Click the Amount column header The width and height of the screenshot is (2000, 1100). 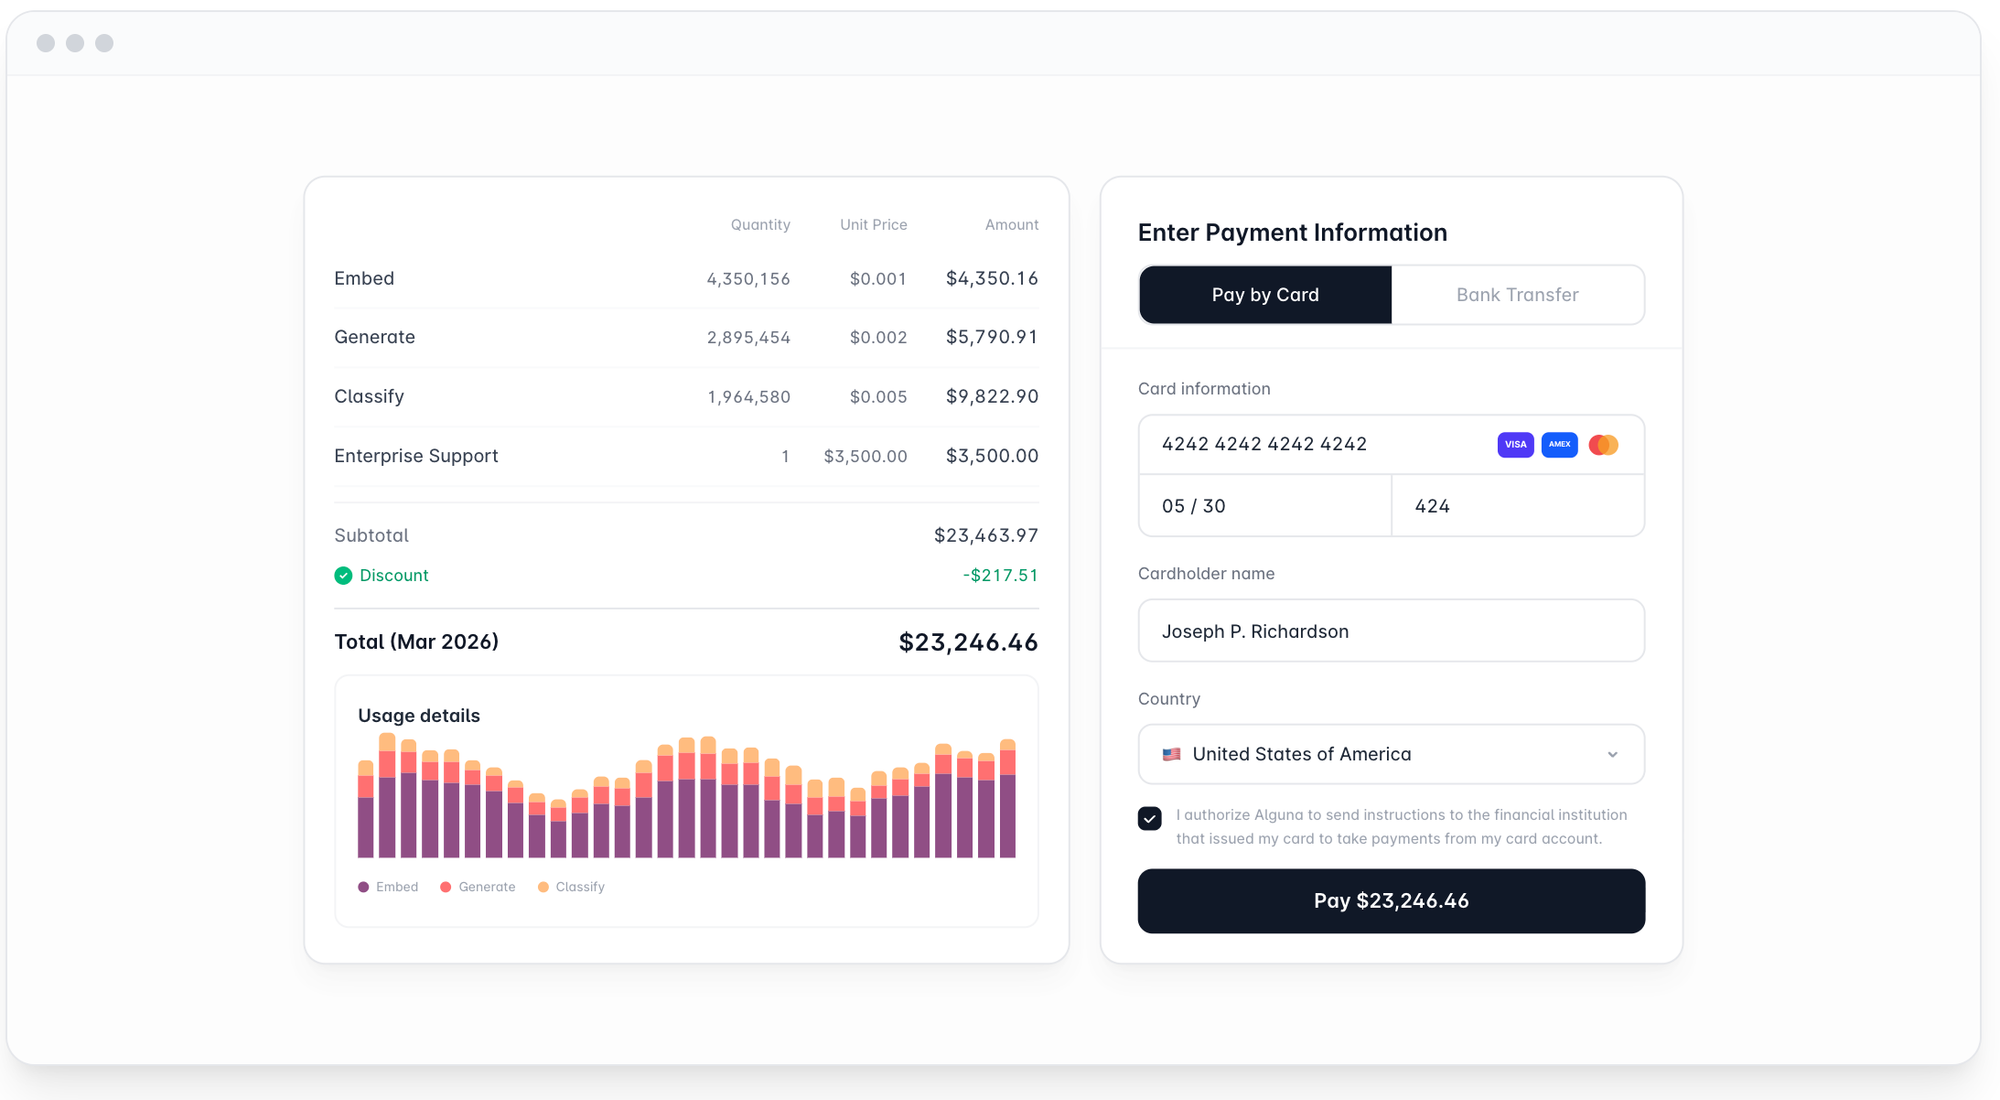coord(1011,225)
